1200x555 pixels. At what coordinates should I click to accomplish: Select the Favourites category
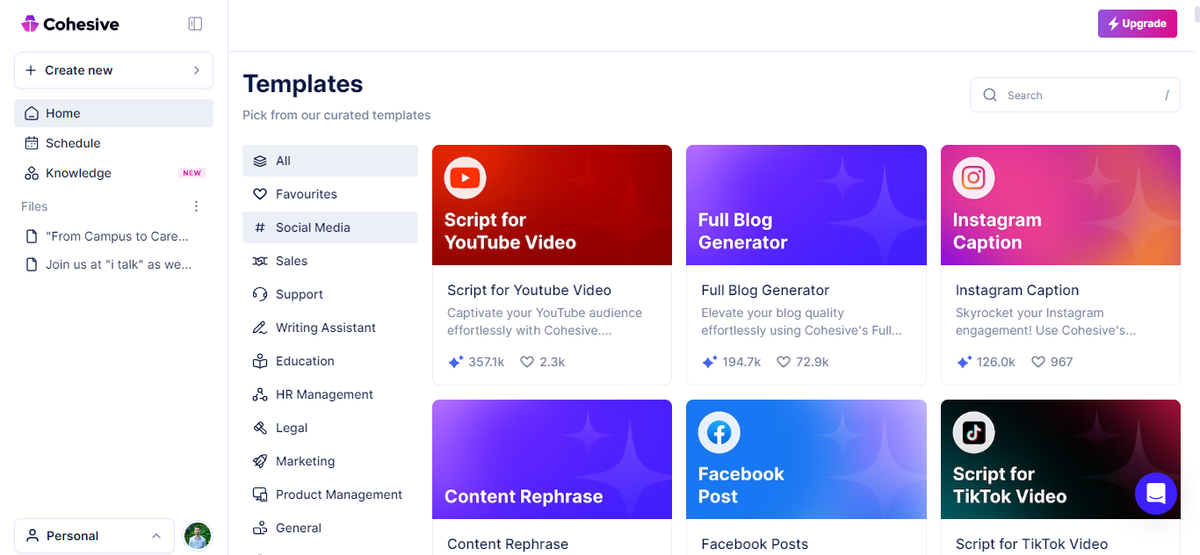[x=330, y=194]
